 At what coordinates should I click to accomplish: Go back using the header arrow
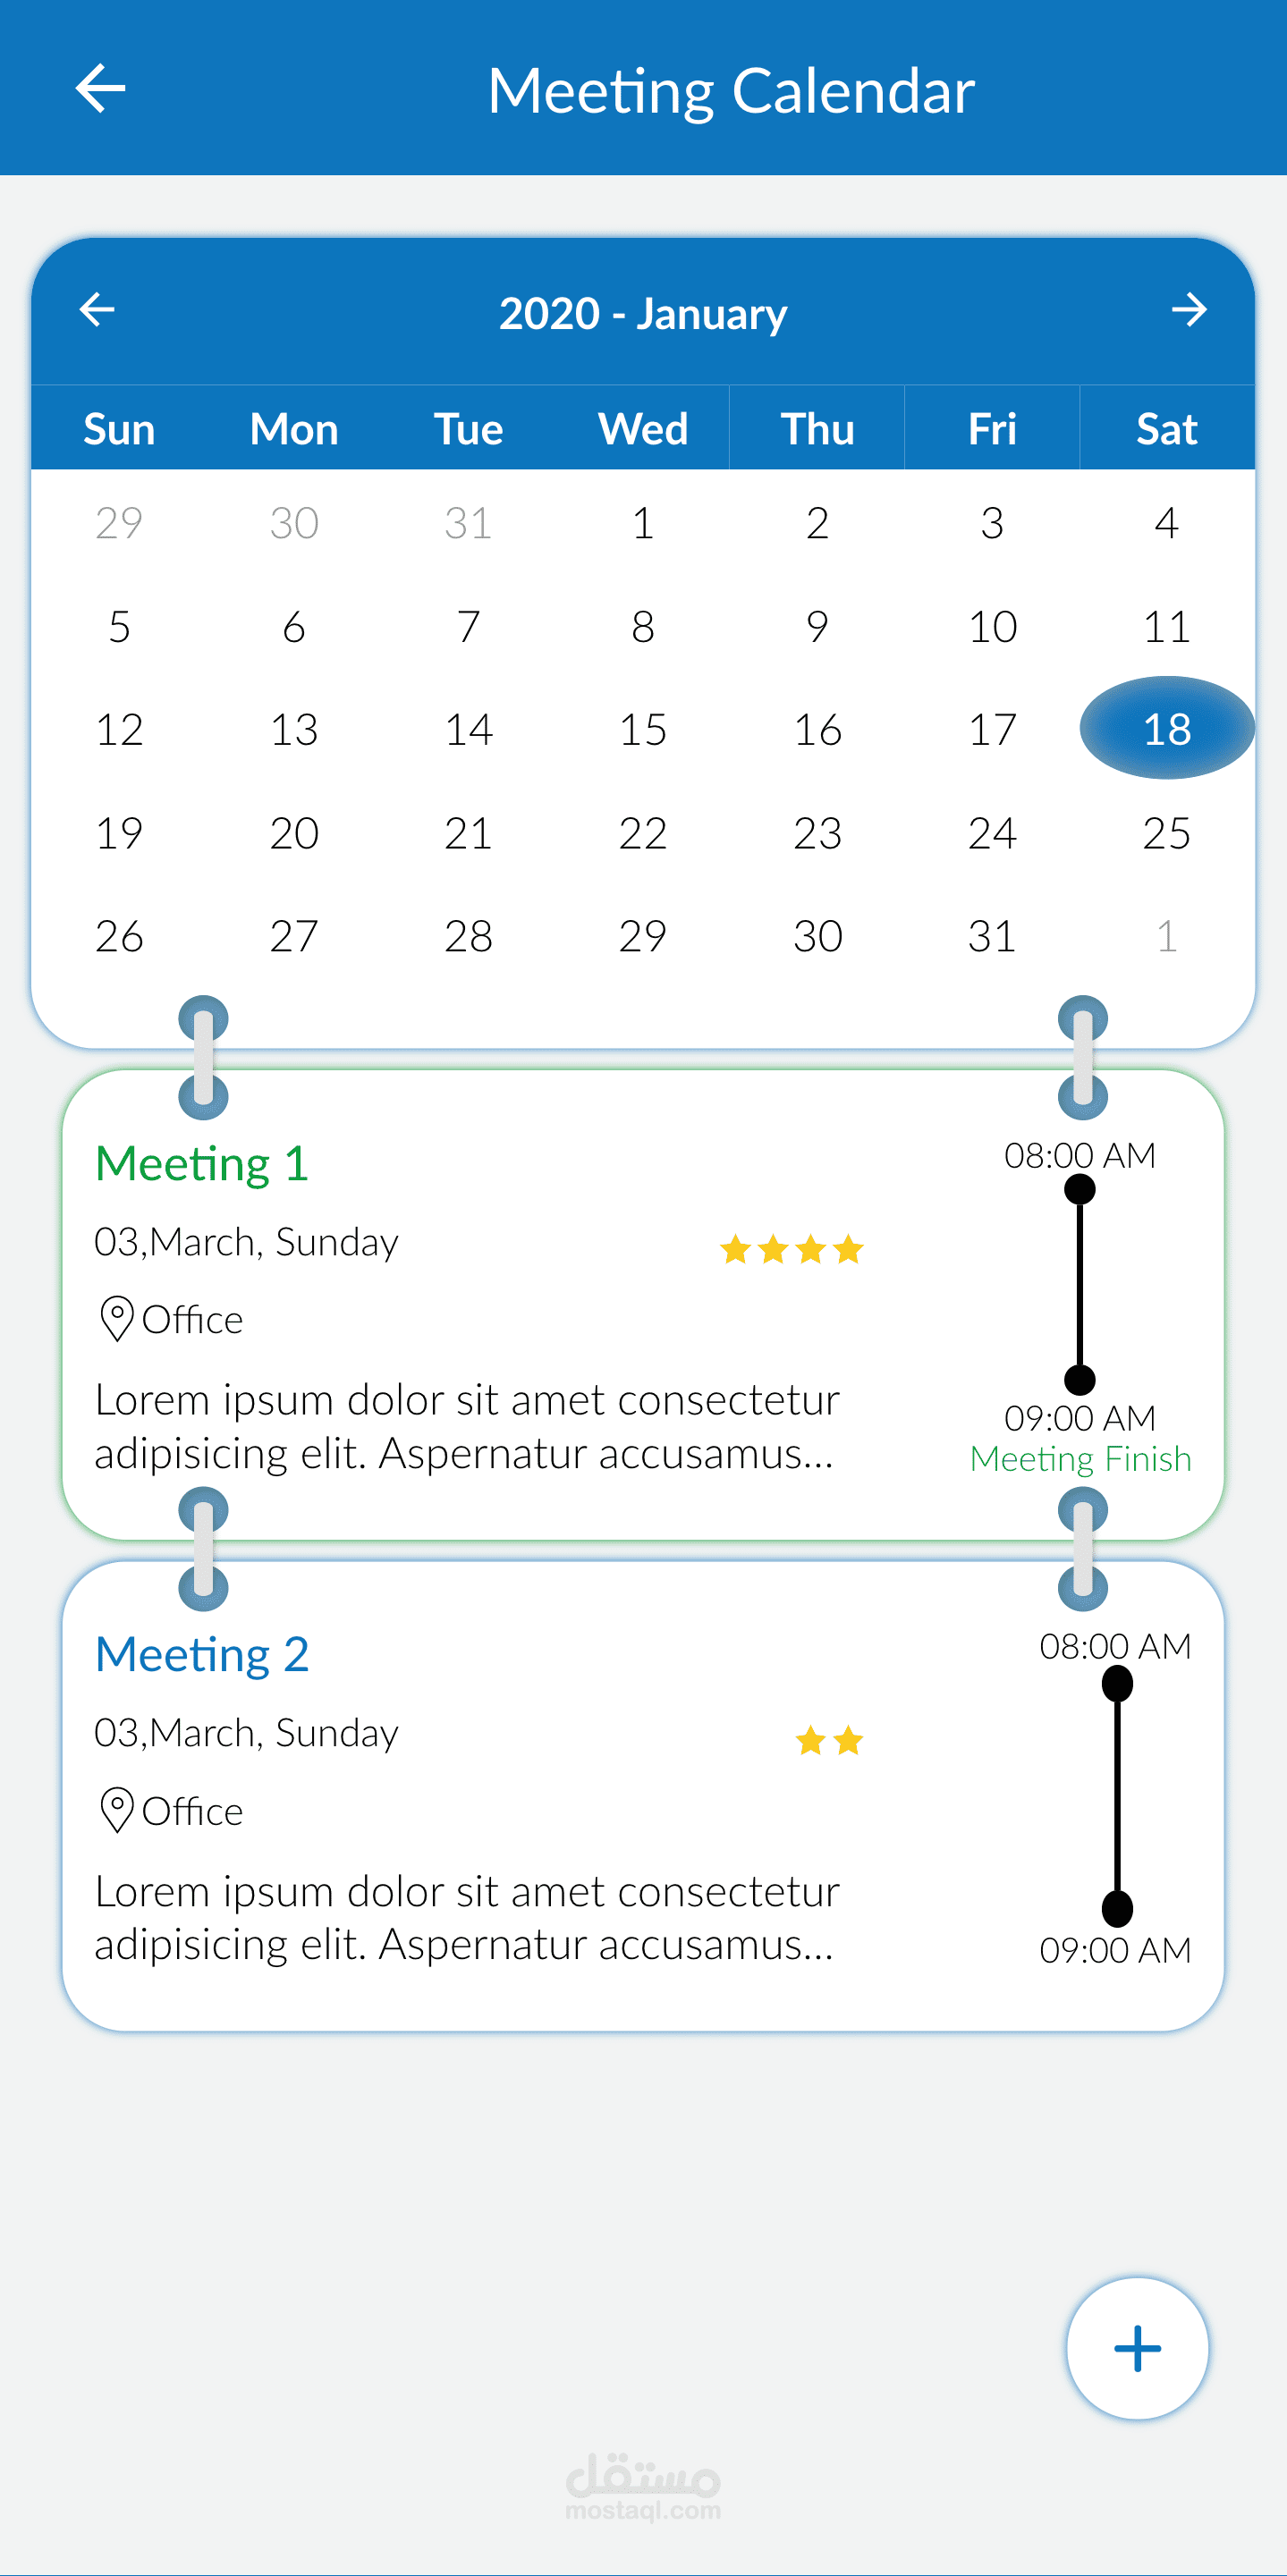[x=101, y=88]
